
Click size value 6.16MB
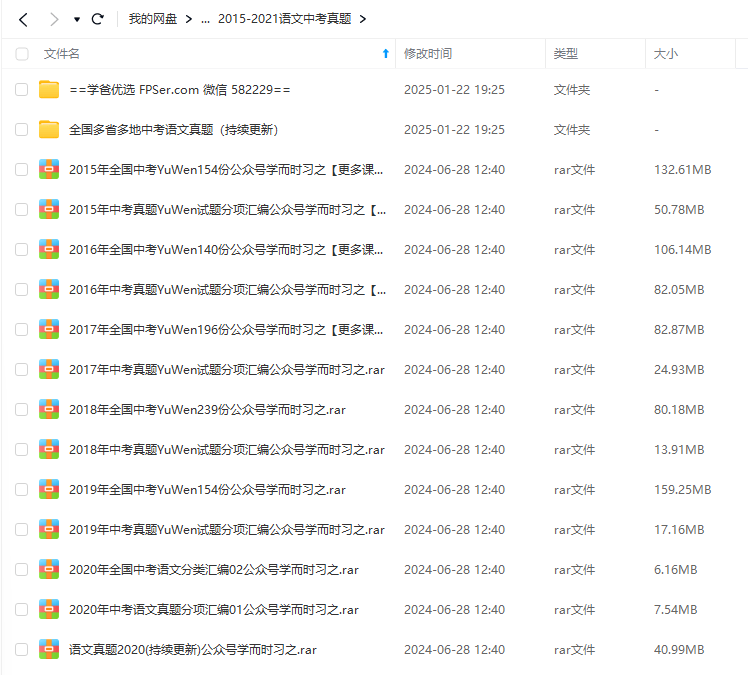(x=675, y=570)
